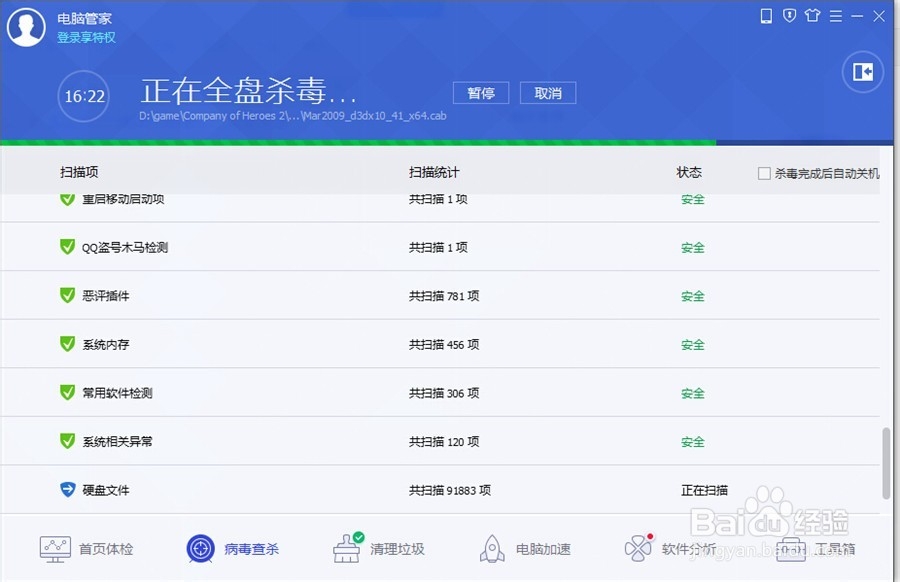The height and width of the screenshot is (582, 900).
Task: Select the 扫描项 column header
Action: [x=79, y=171]
